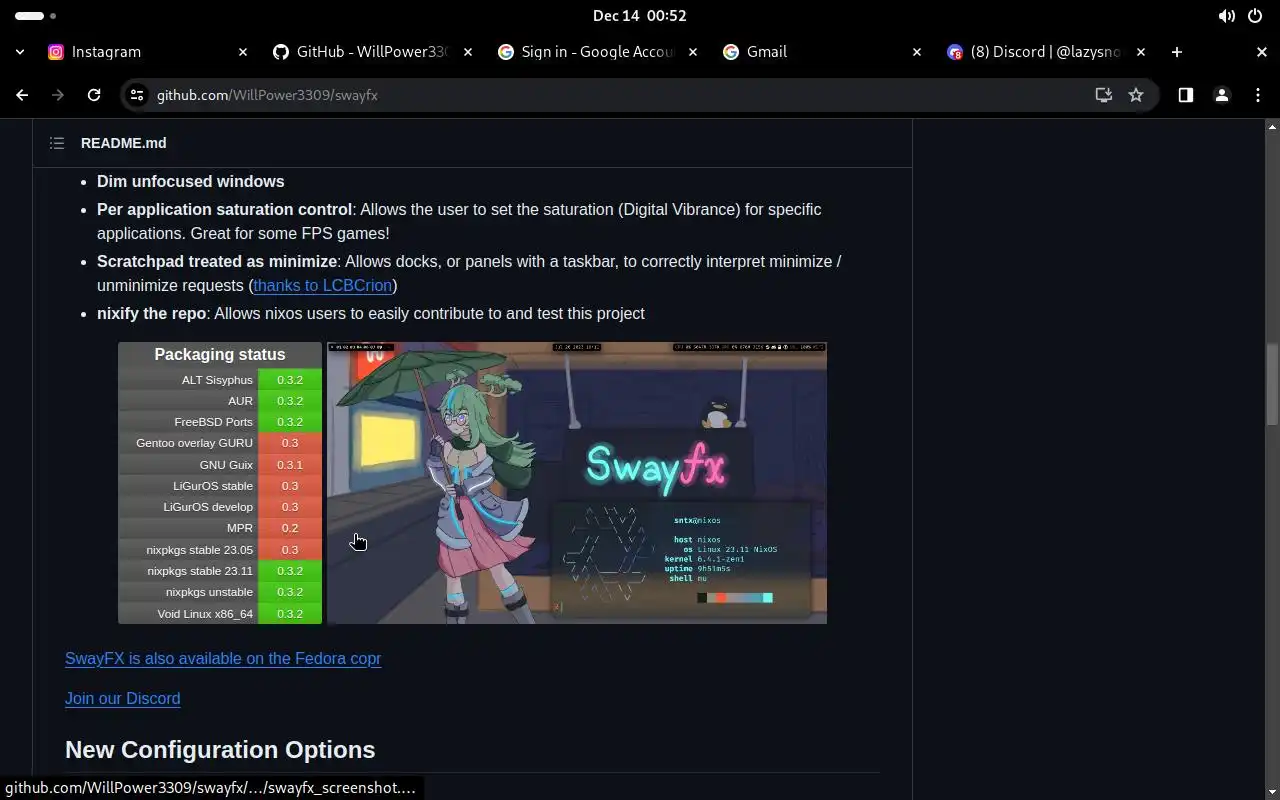This screenshot has height=800, width=1280.
Task: Switch to the Gmail tab
Action: click(822, 52)
